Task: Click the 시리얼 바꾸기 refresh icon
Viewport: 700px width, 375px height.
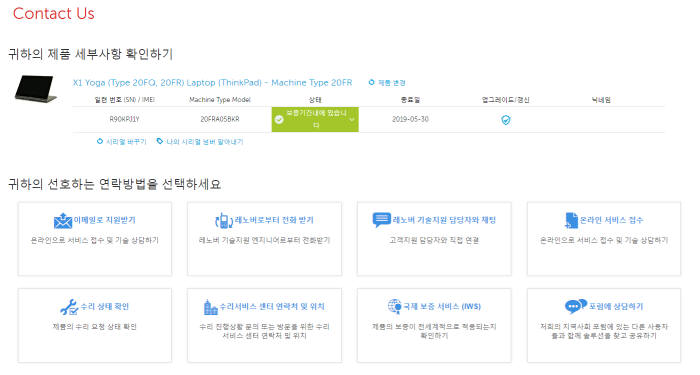Action: (100, 142)
